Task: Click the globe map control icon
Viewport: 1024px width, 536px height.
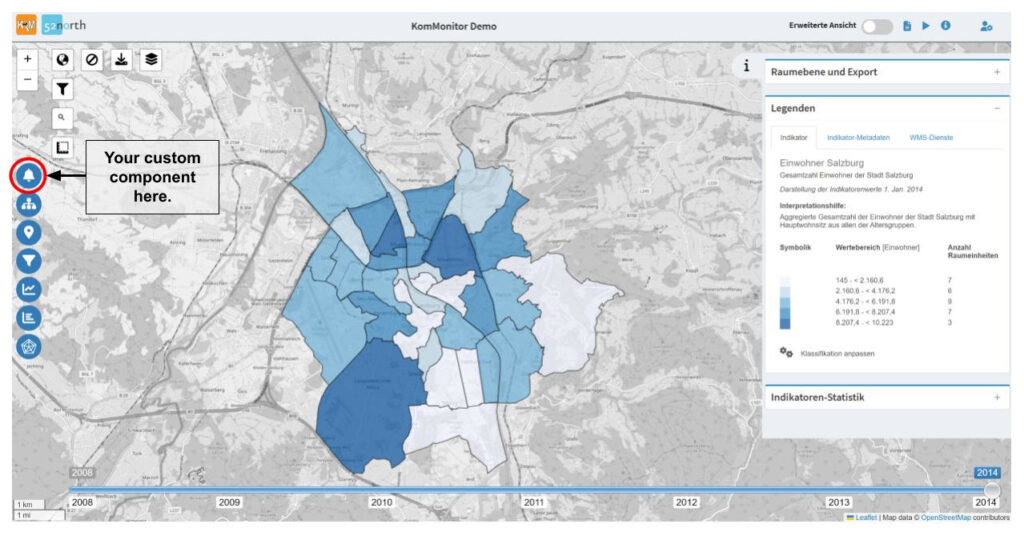Action: tap(63, 59)
